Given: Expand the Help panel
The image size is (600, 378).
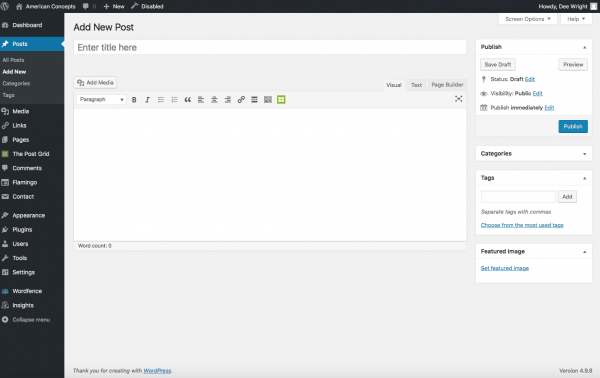Looking at the screenshot, I should [576, 19].
